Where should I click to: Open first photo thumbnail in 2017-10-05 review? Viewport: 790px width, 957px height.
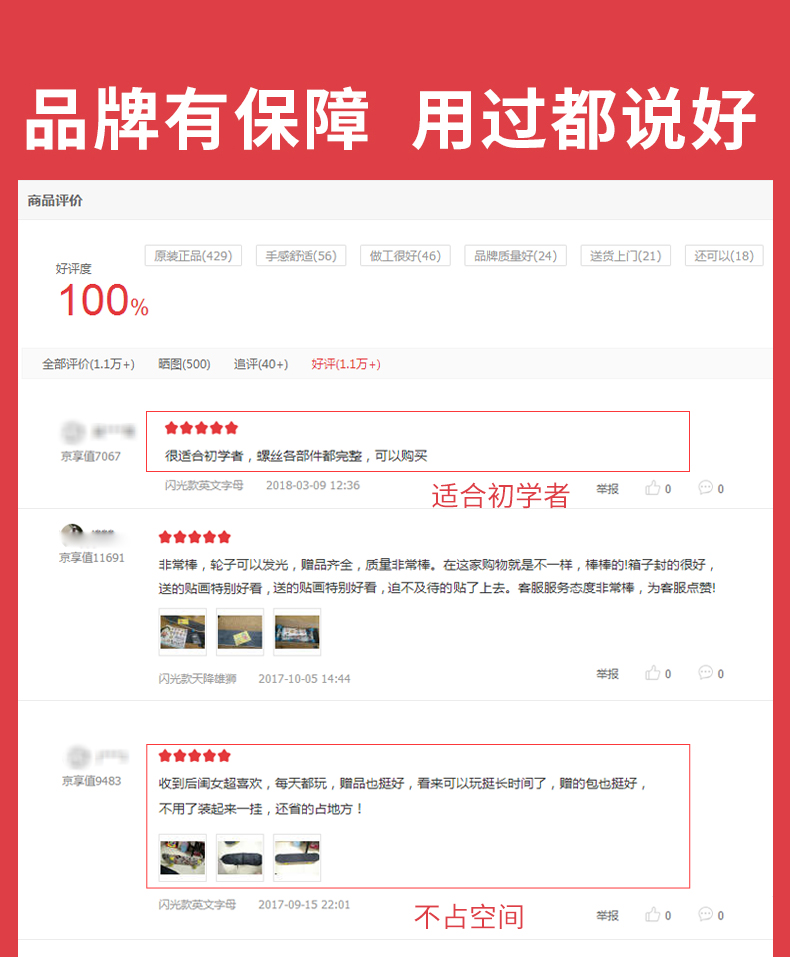[x=183, y=632]
